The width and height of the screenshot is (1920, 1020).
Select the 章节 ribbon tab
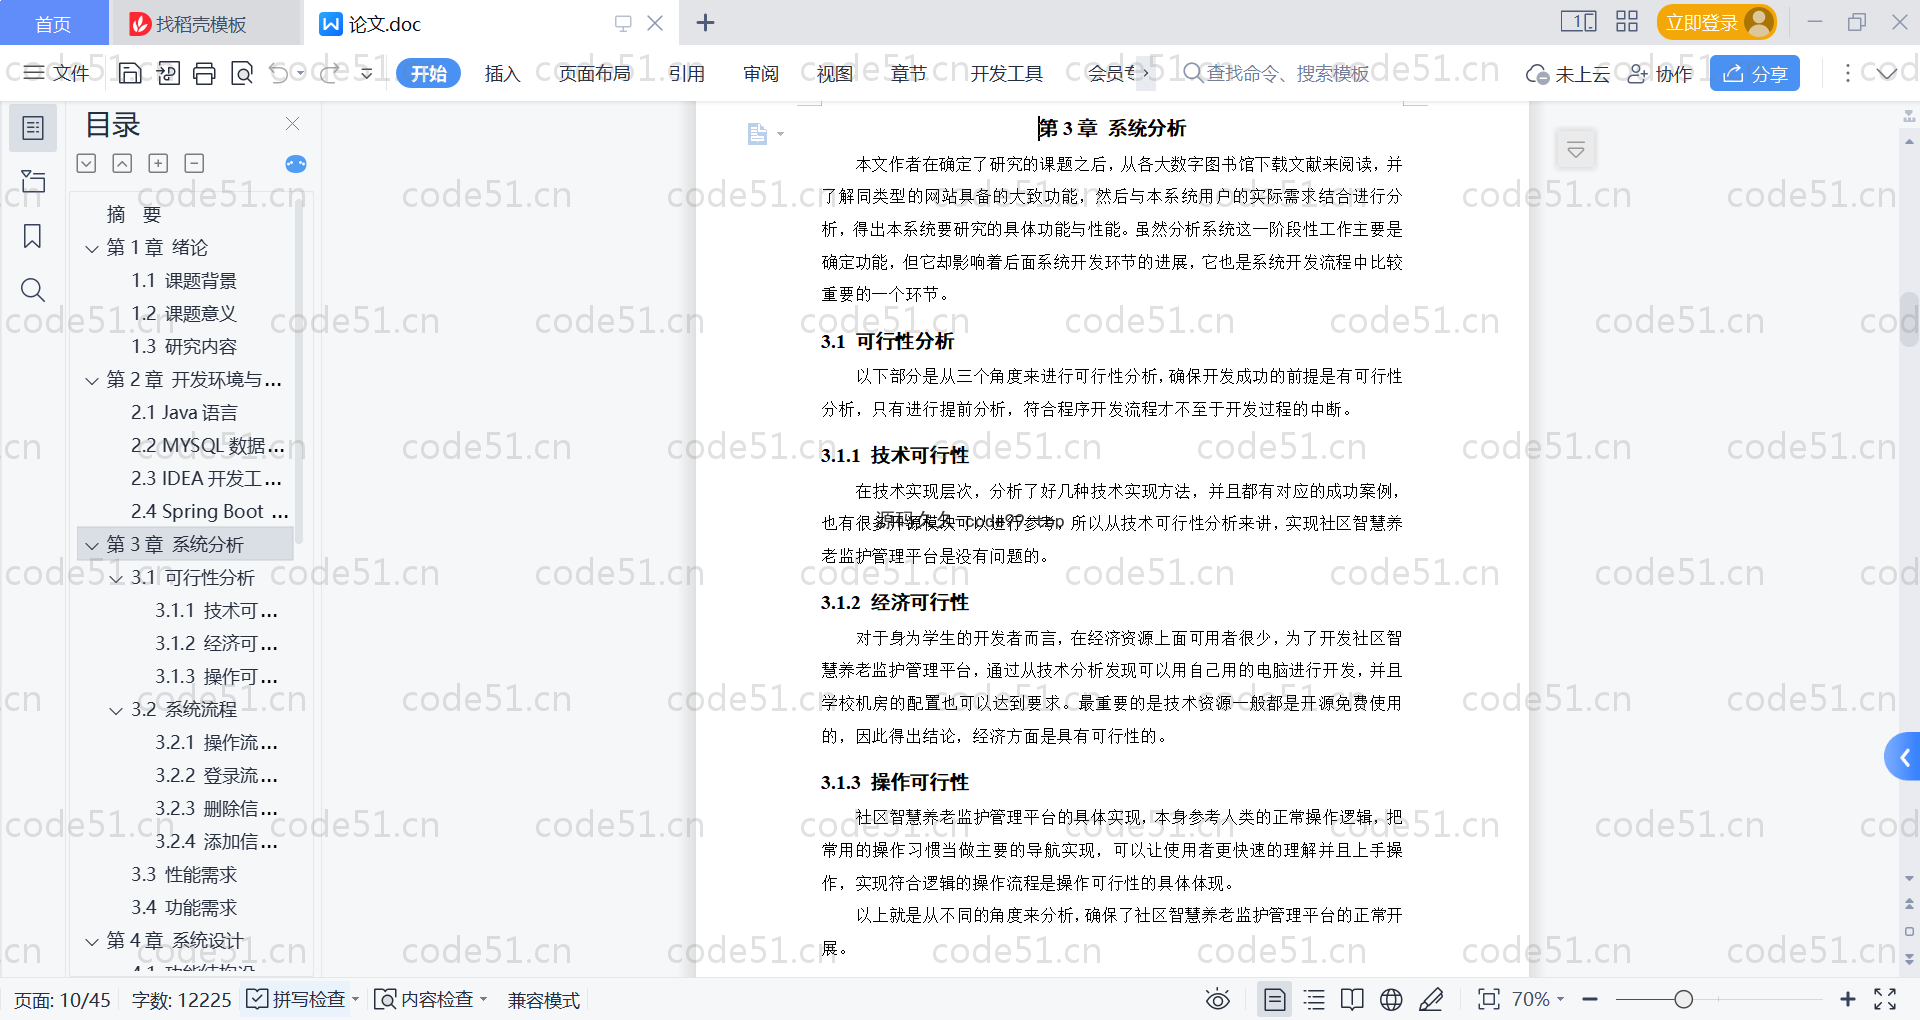click(909, 73)
